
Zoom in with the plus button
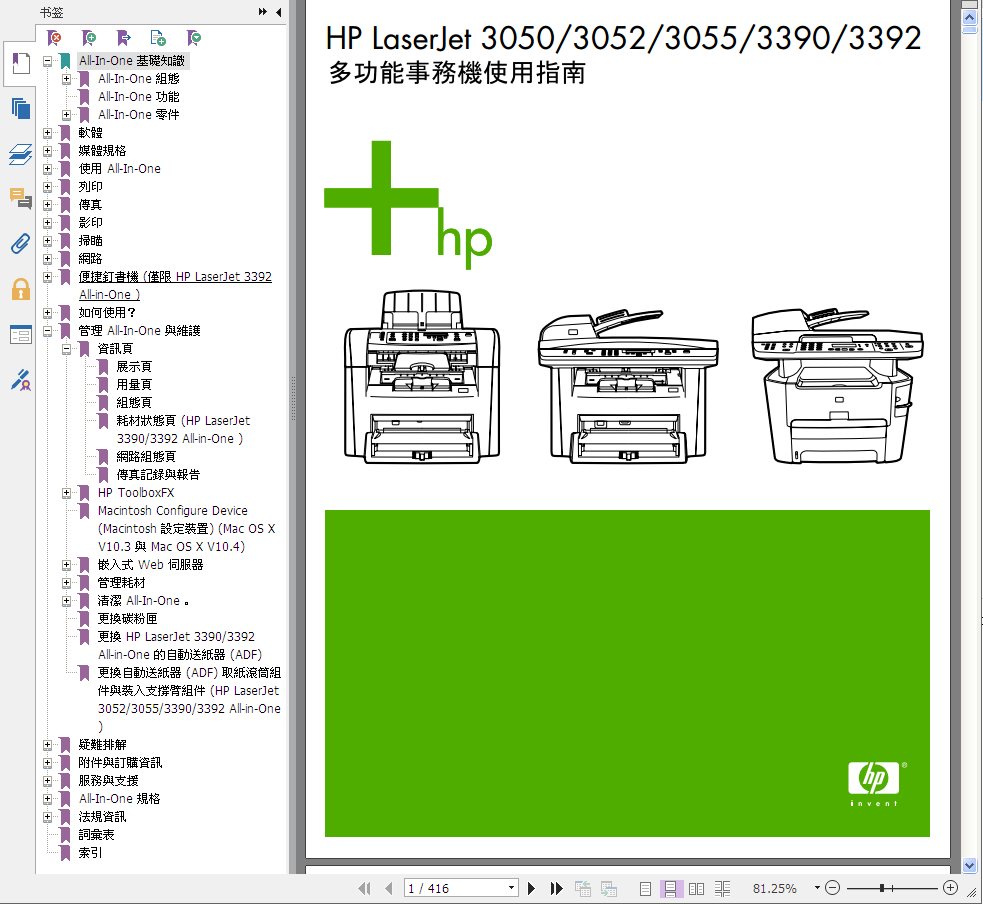[x=950, y=888]
